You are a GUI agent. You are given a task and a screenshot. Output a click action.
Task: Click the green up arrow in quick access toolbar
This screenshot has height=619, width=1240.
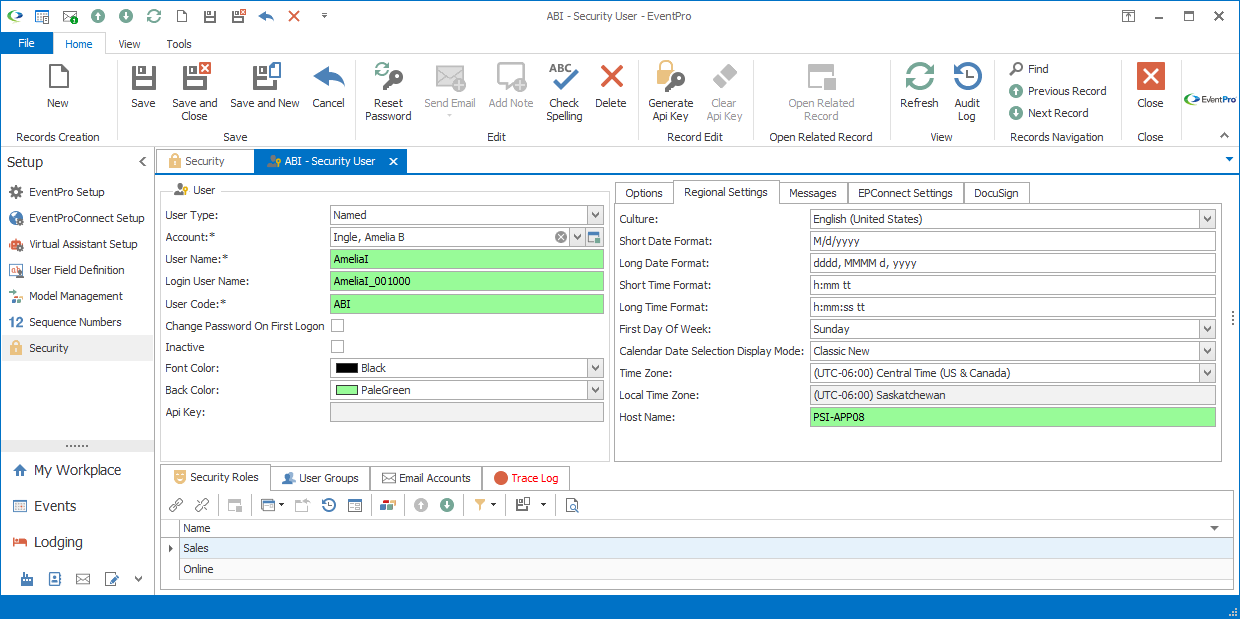click(98, 16)
